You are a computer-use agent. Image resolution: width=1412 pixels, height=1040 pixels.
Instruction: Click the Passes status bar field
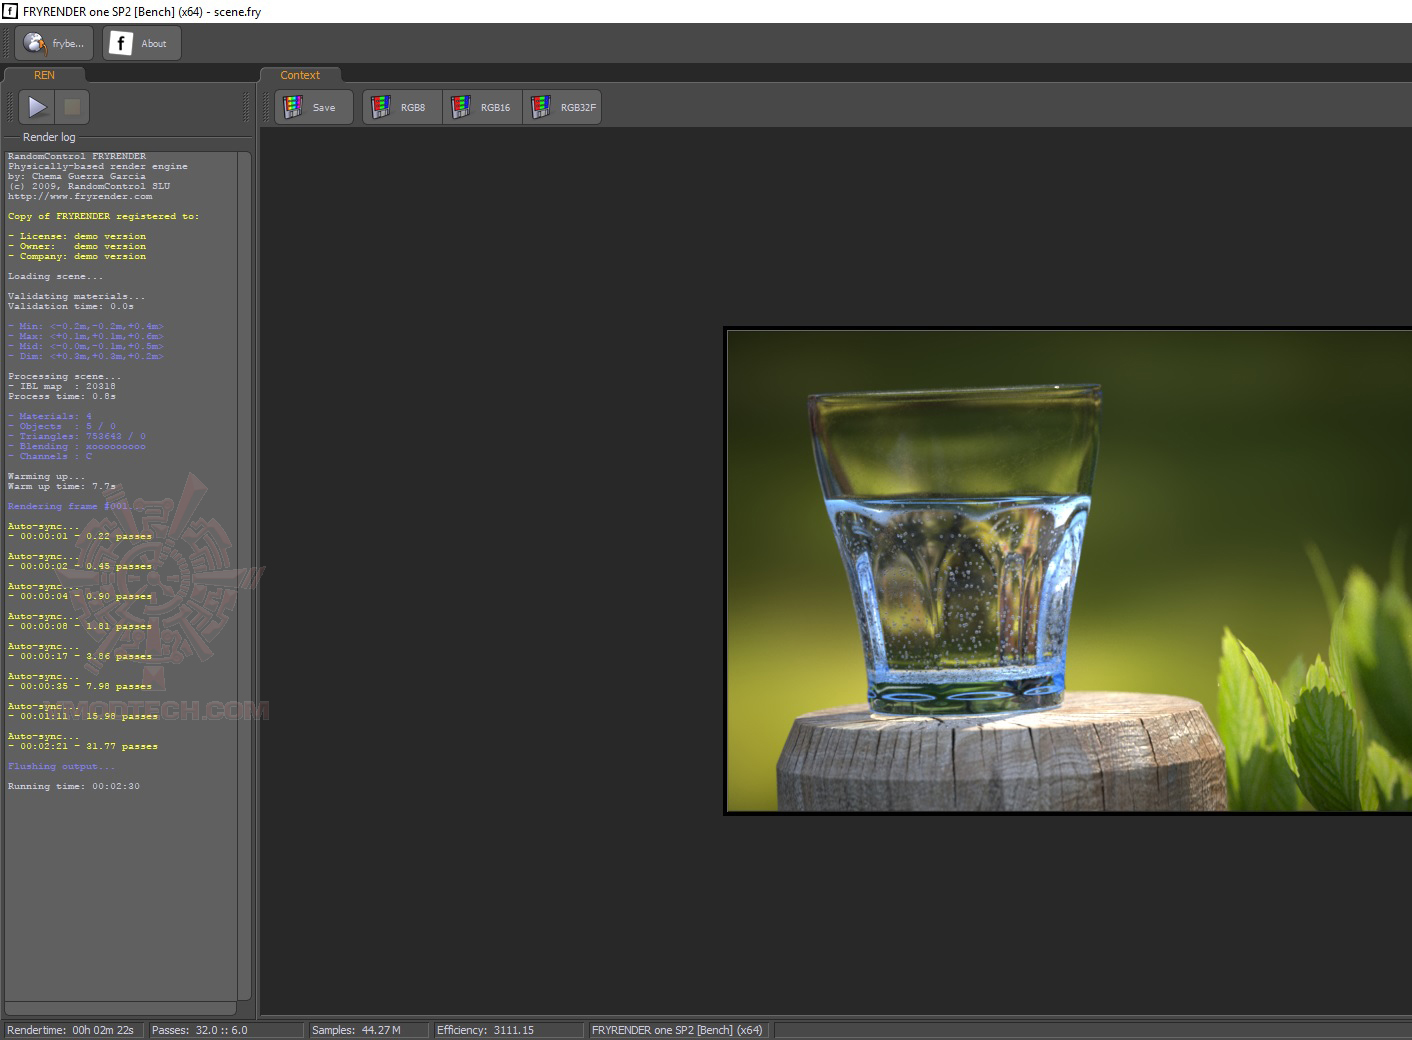pyautogui.click(x=224, y=1030)
